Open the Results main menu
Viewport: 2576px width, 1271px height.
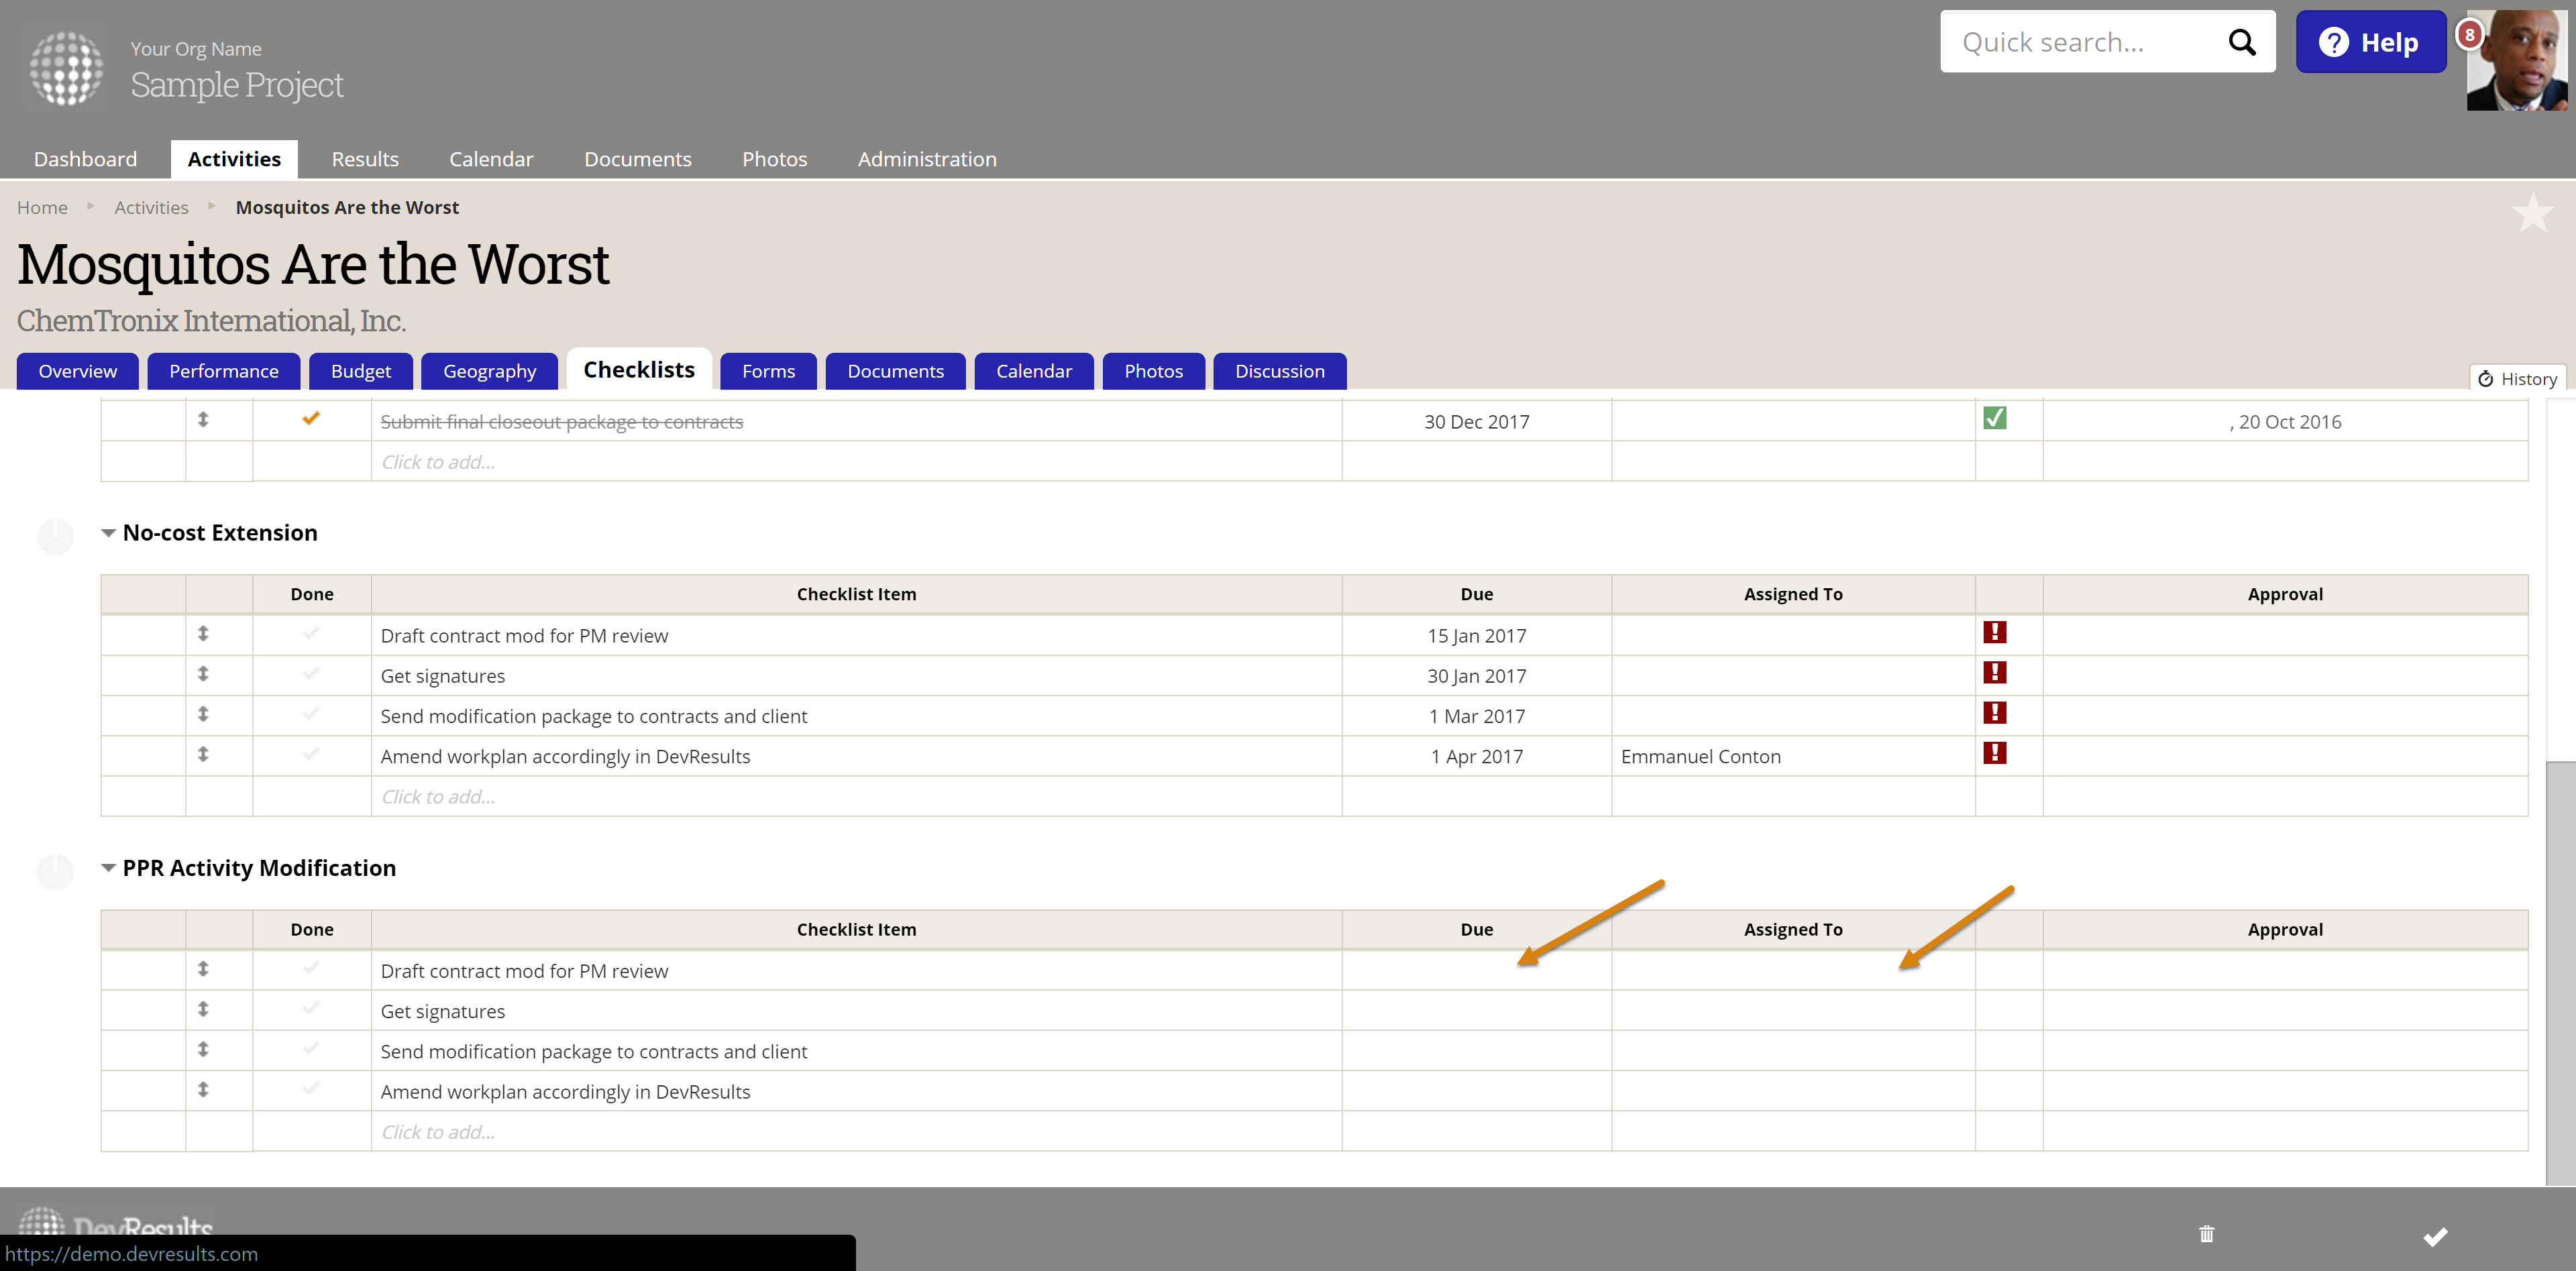tap(365, 159)
